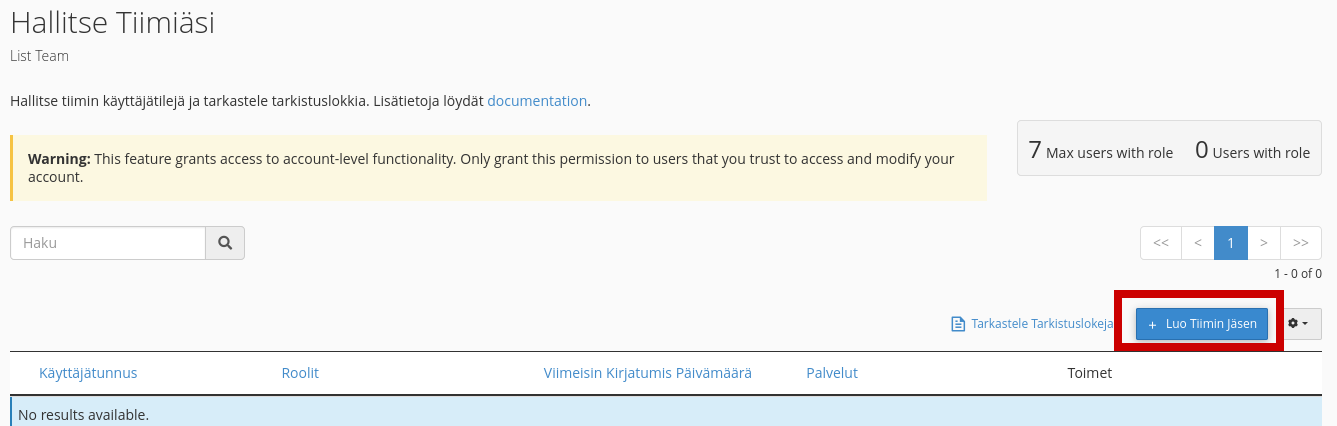Go to next page using > arrow

tap(1264, 243)
